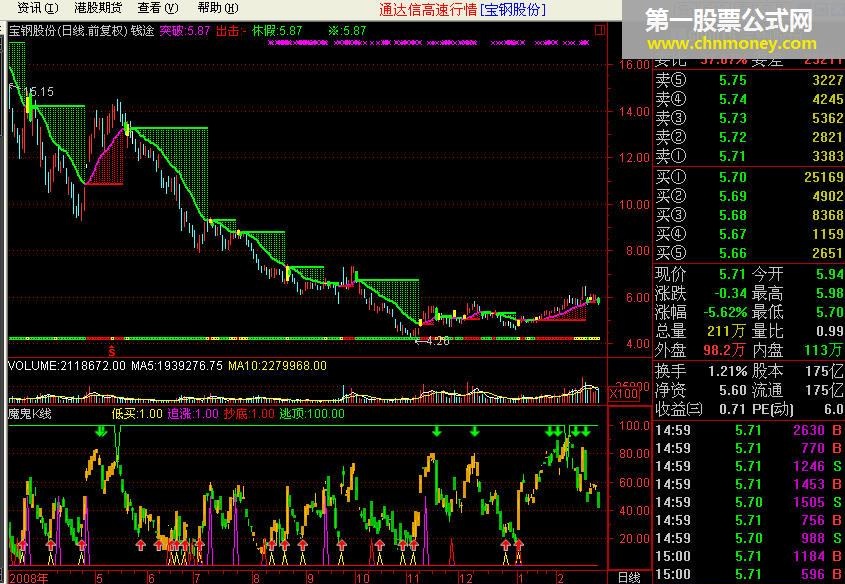Open the 资讯(I) menu
Image resolution: width=845 pixels, height=584 pixels.
(37, 8)
